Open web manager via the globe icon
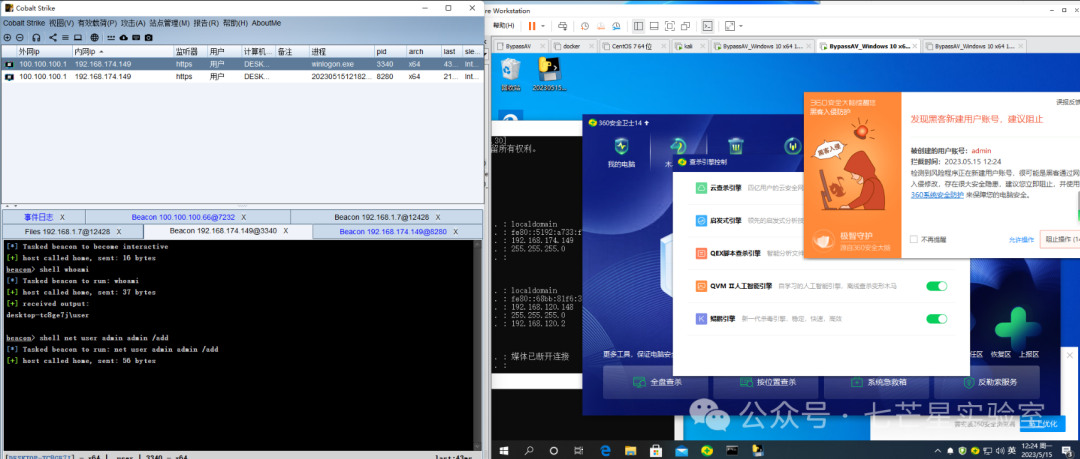 coord(94,37)
